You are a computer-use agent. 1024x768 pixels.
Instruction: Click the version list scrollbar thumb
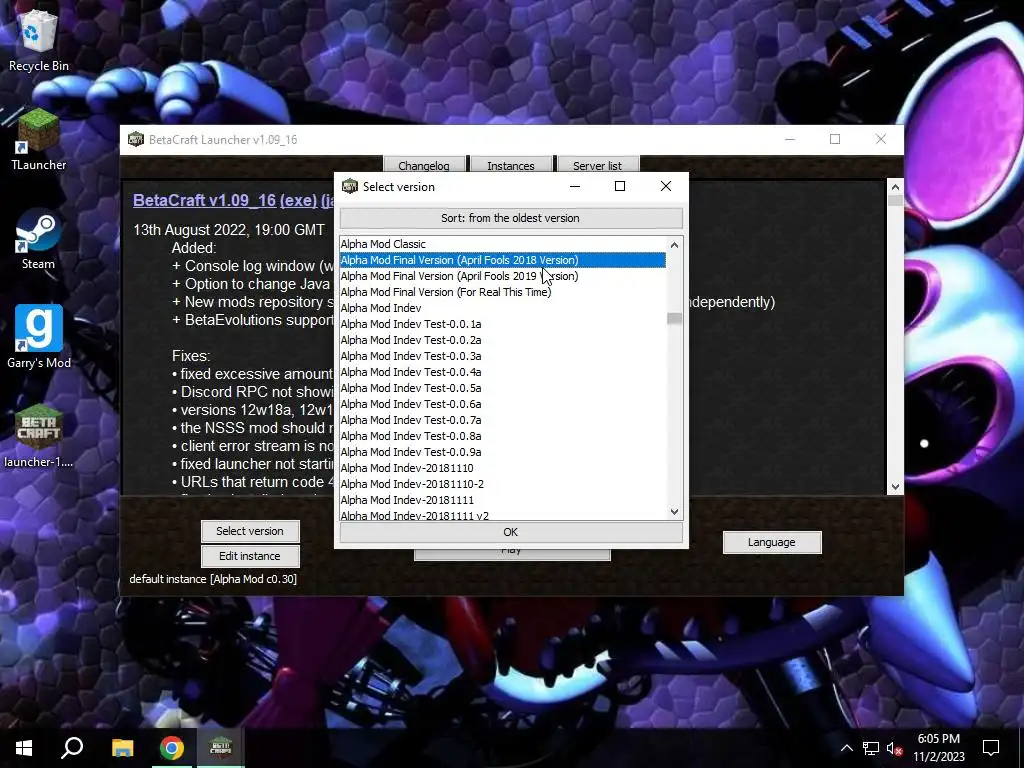point(675,319)
